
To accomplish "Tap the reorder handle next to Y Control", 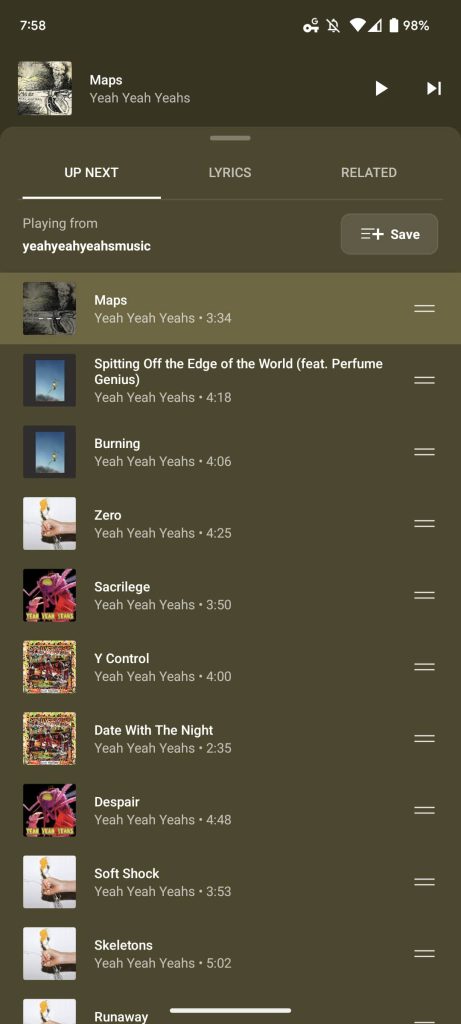I will tap(424, 667).
